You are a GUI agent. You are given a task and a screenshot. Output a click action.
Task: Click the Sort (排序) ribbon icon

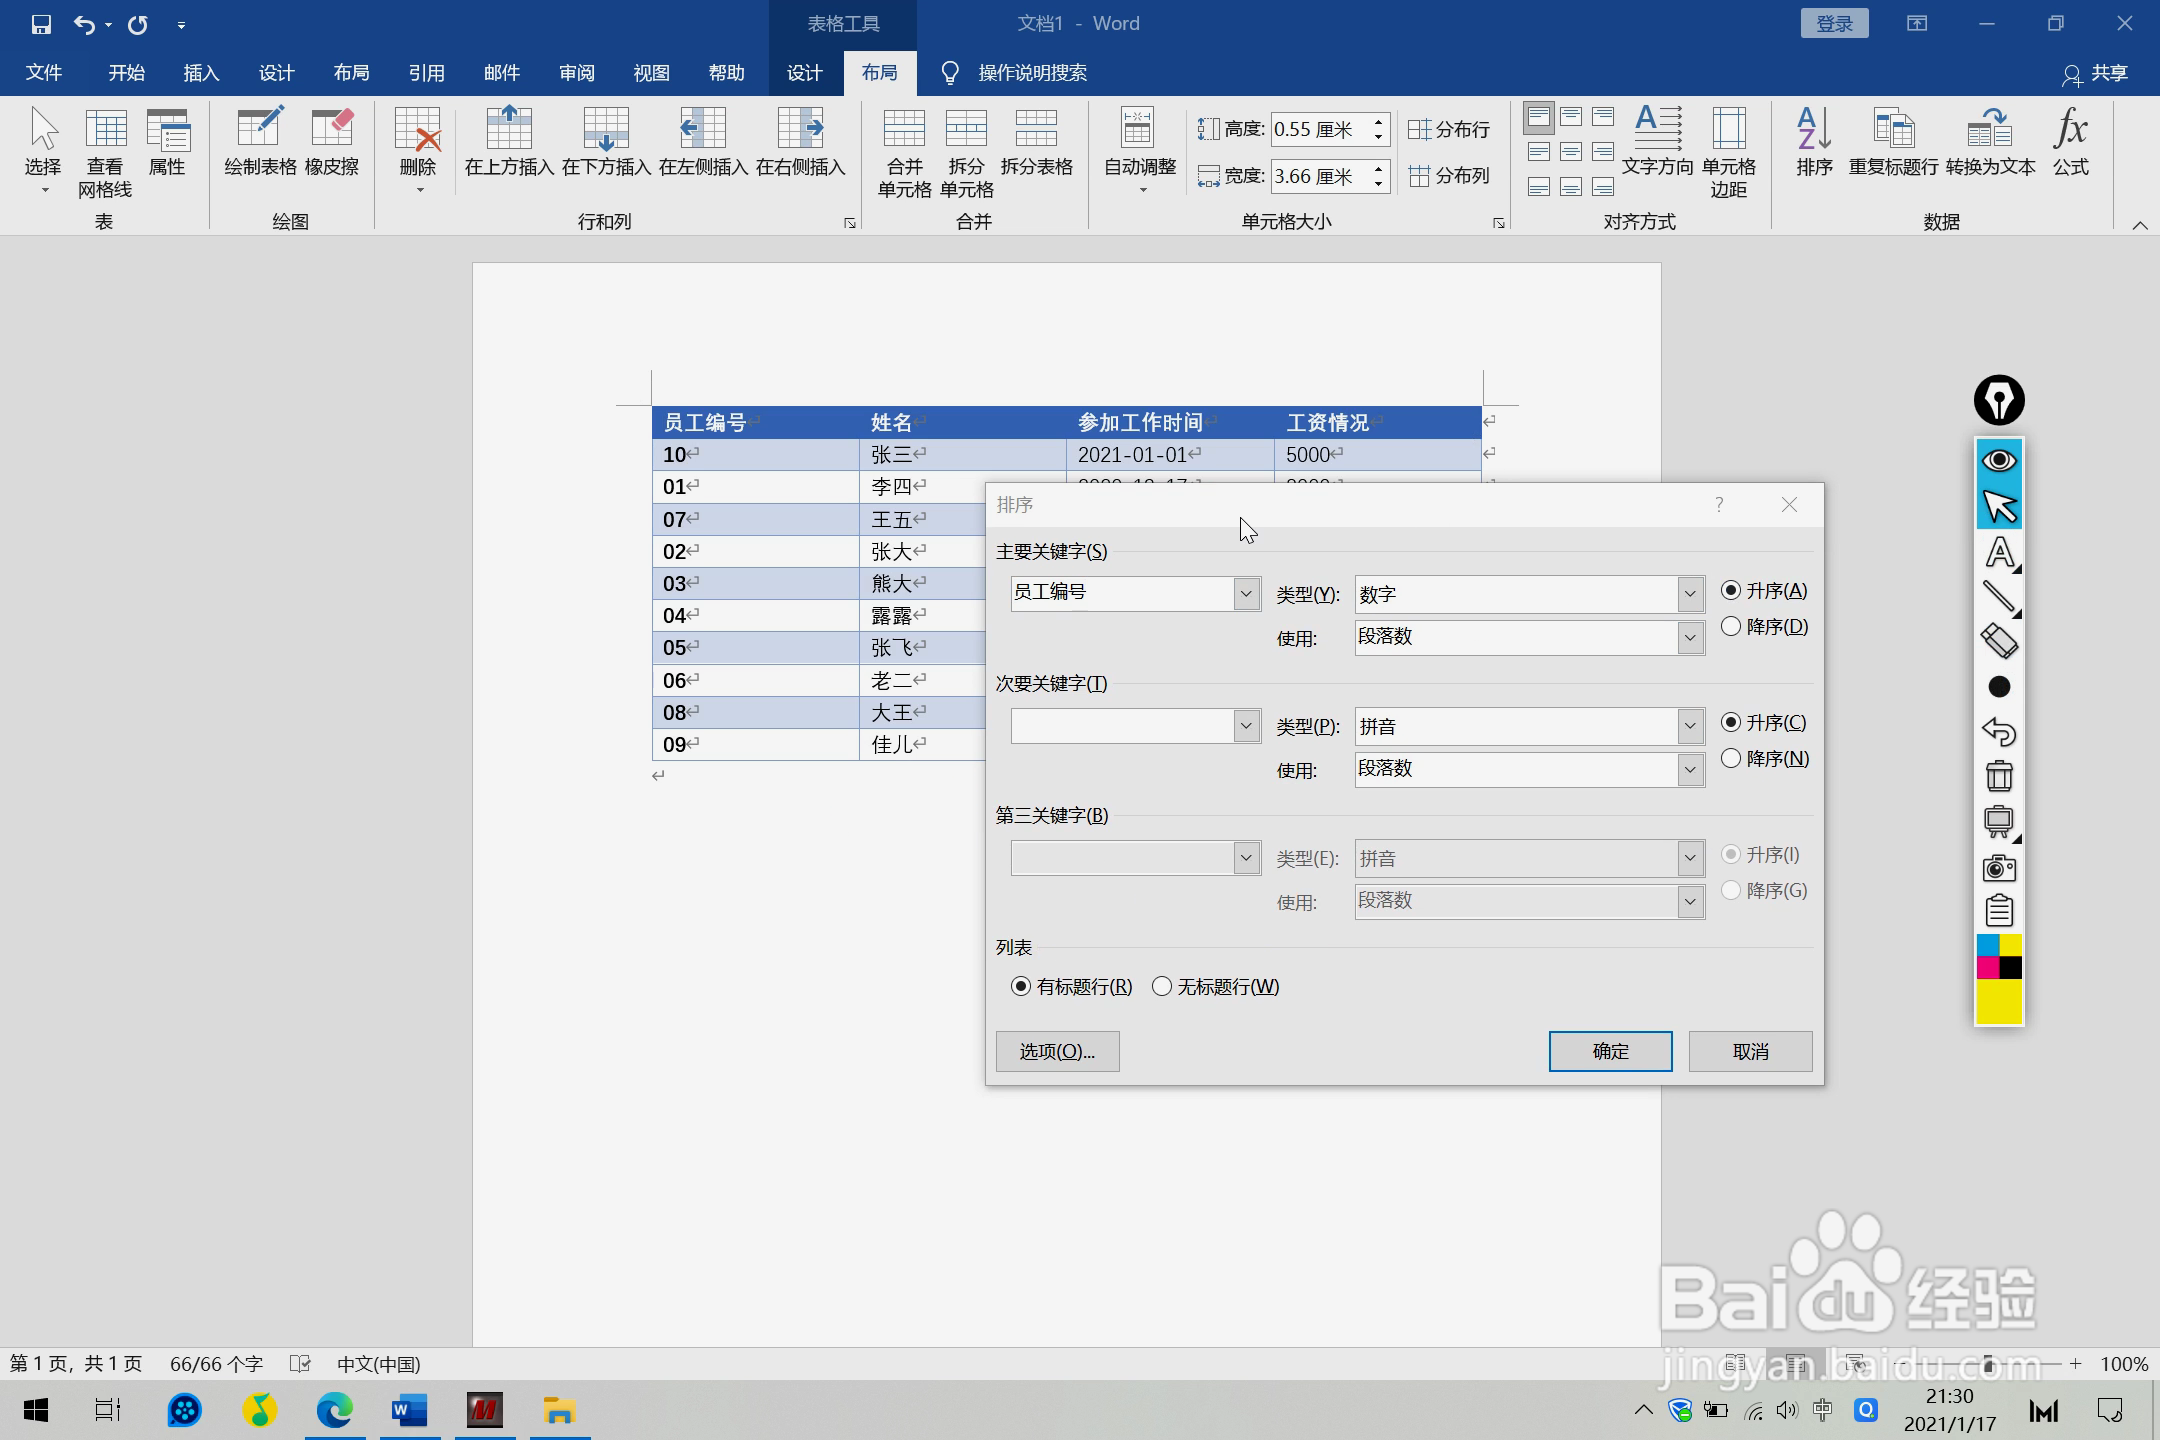1813,142
